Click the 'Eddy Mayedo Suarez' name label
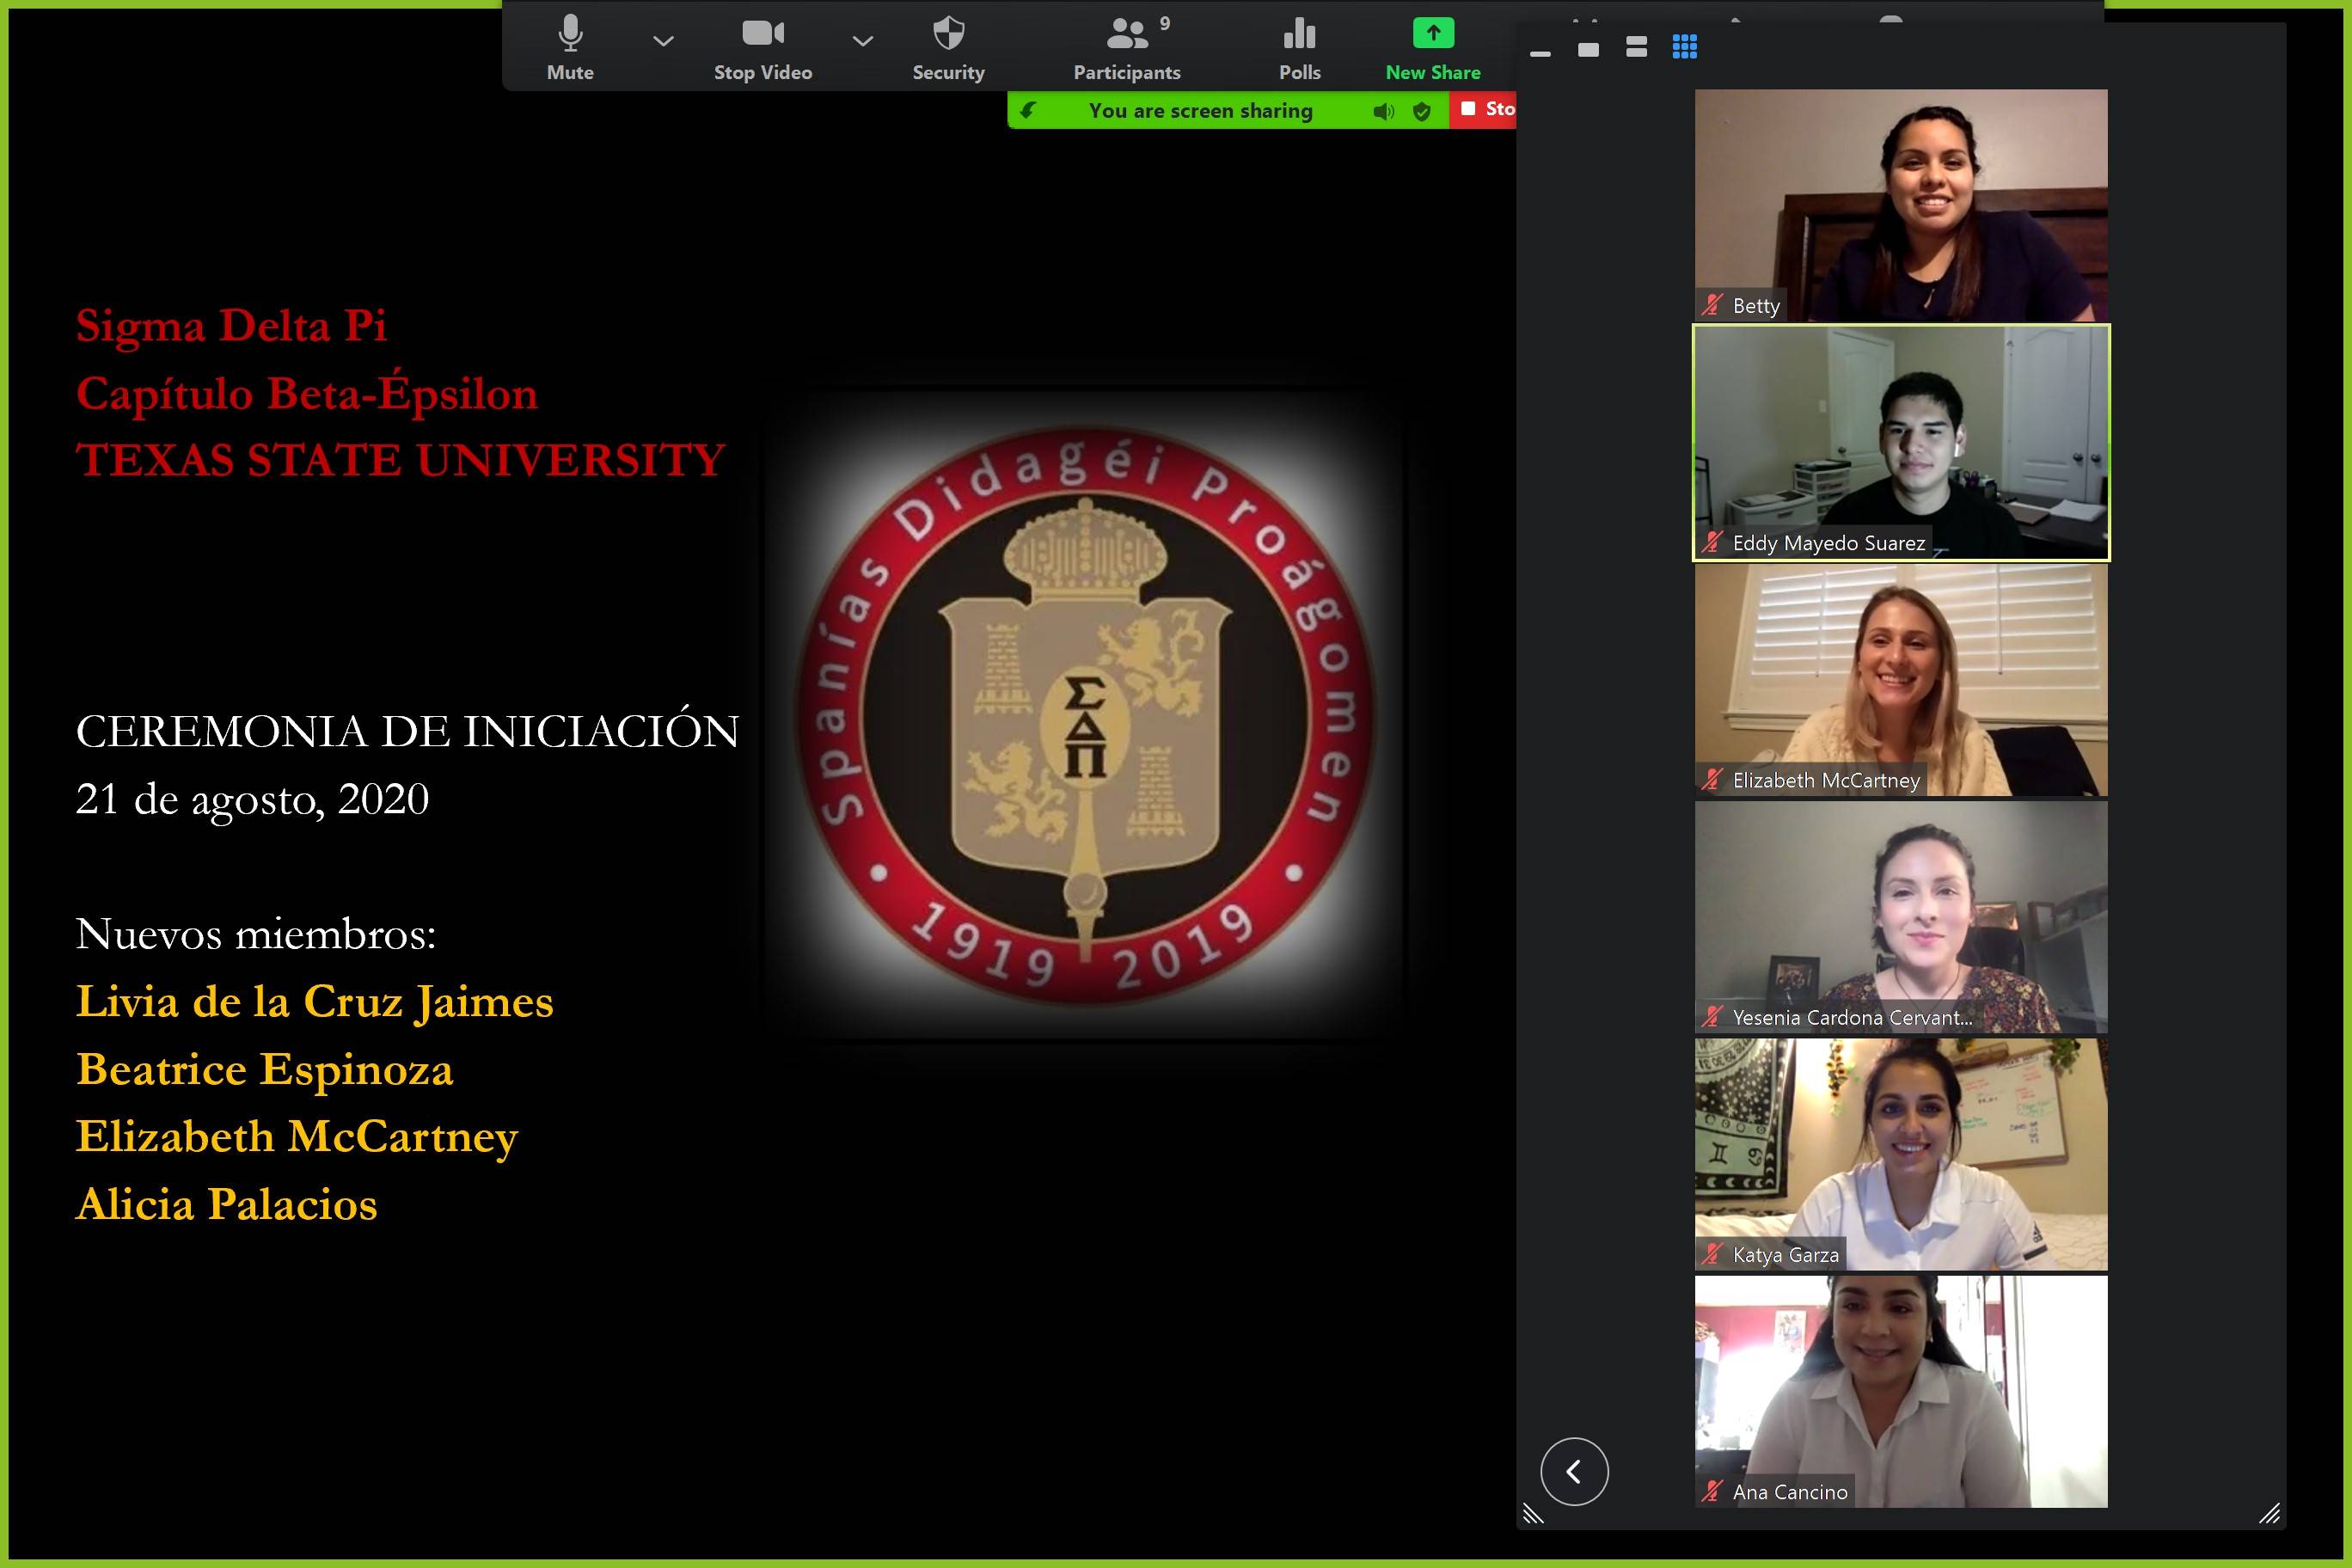 point(1828,543)
